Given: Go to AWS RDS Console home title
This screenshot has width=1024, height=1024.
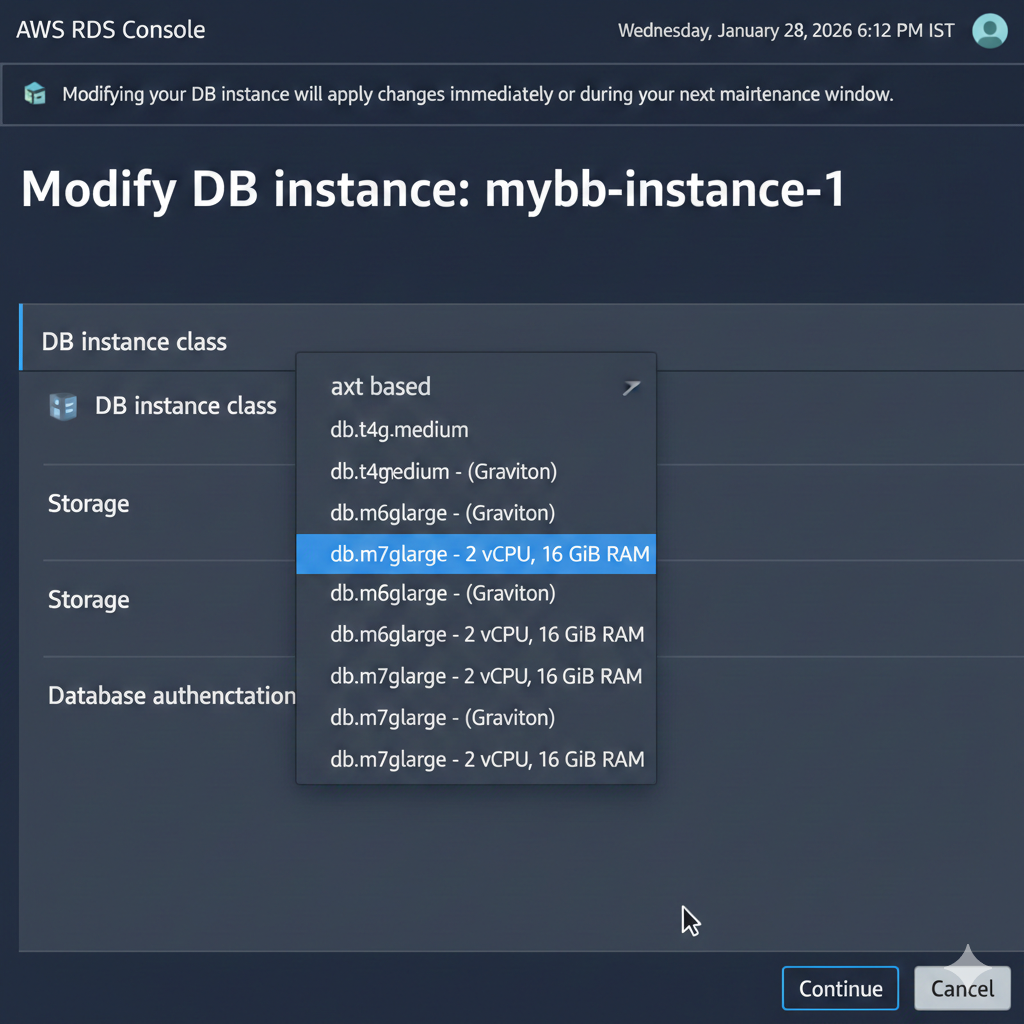Looking at the screenshot, I should click(x=111, y=30).
